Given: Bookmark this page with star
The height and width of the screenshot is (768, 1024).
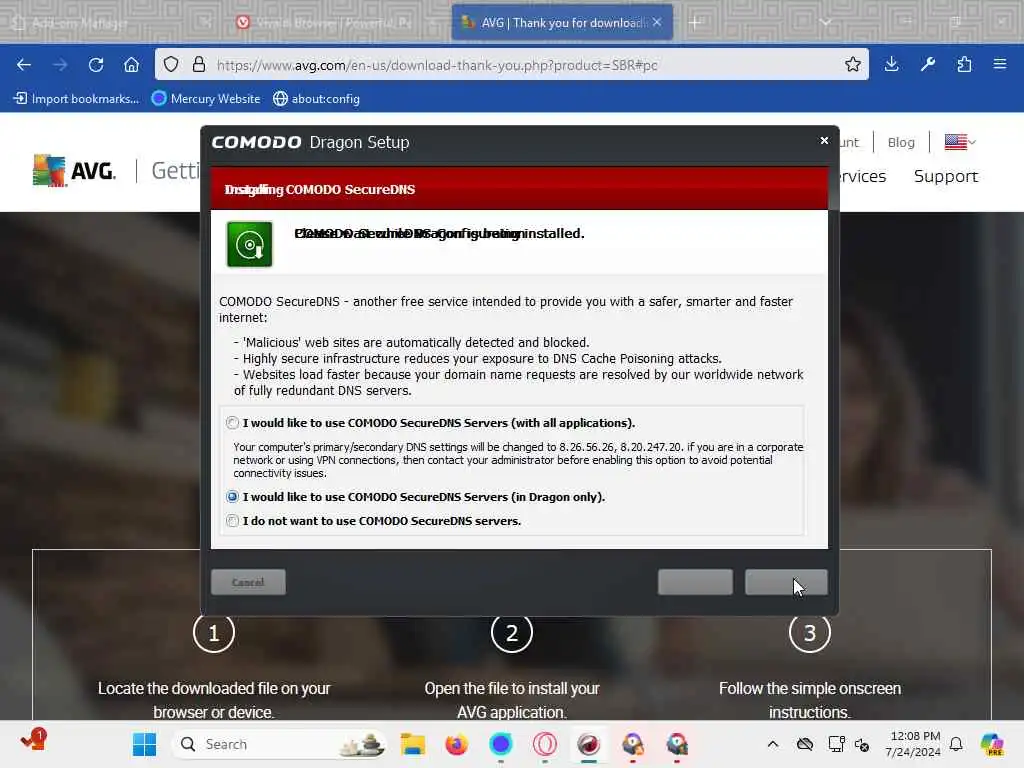Looking at the screenshot, I should point(852,65).
